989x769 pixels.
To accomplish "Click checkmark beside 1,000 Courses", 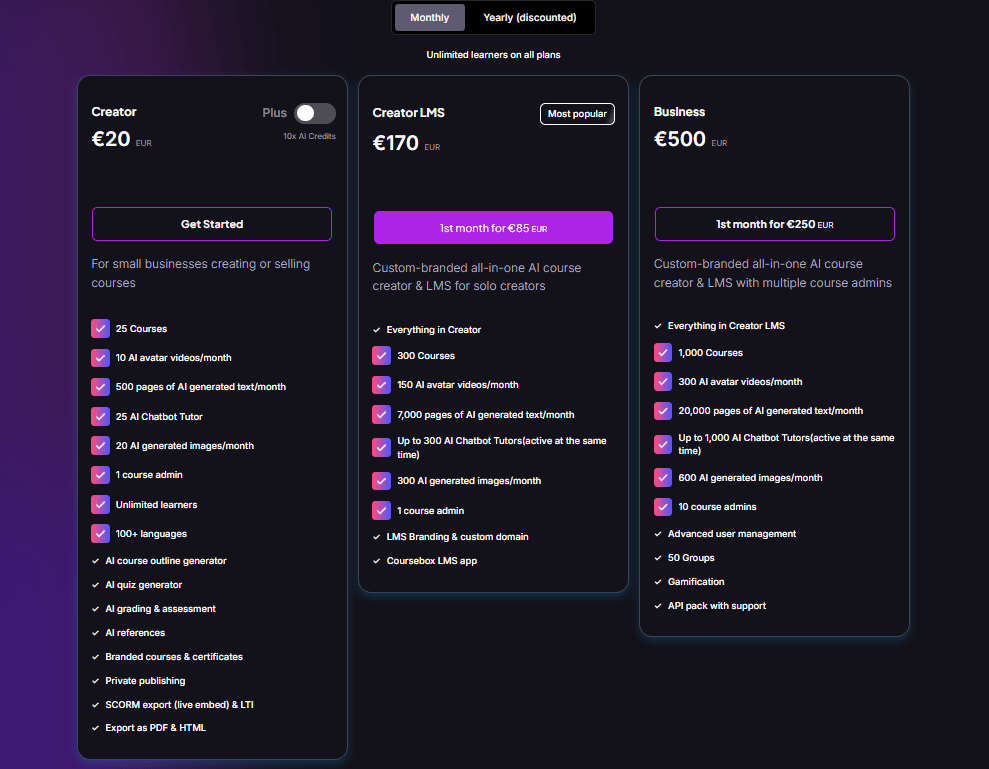I will (x=662, y=352).
